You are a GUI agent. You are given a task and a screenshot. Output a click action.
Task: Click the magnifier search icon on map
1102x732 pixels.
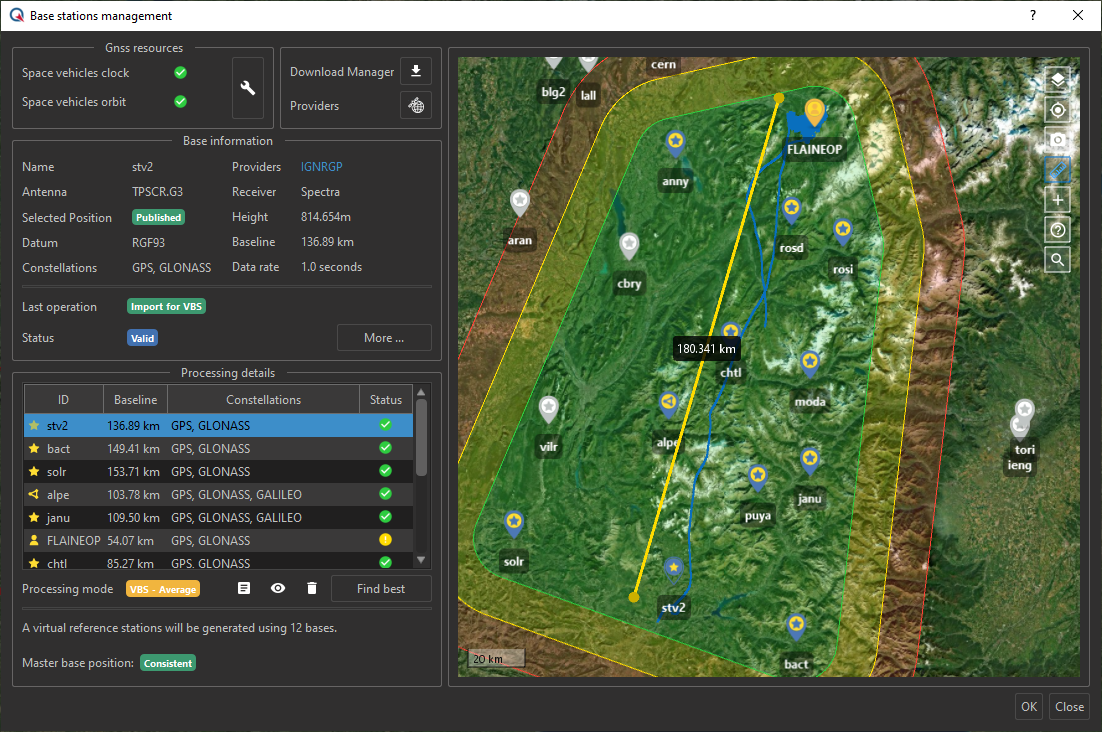pos(1057,260)
